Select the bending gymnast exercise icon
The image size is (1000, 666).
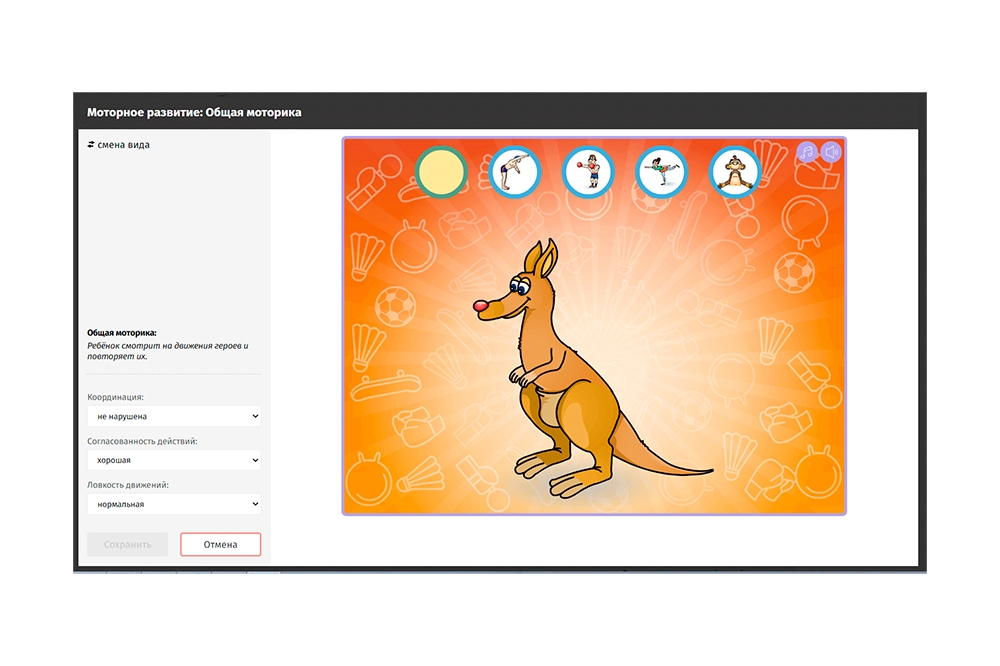pyautogui.click(x=514, y=172)
